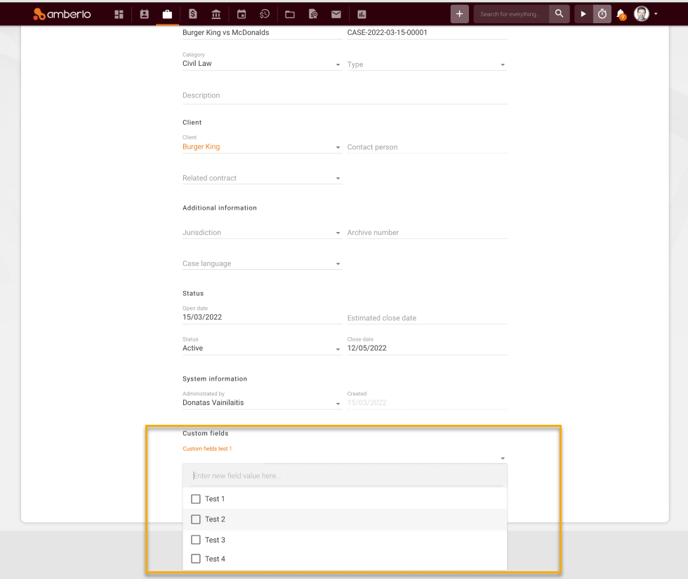The width and height of the screenshot is (688, 579).
Task: Click the search magnifier icon
Action: click(x=559, y=14)
